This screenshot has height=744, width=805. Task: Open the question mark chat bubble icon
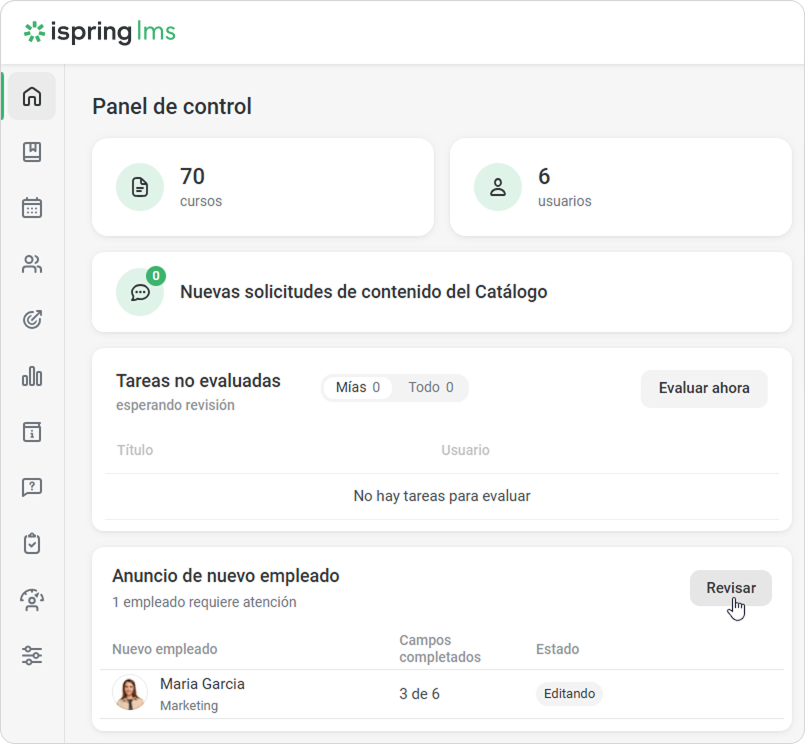pos(32,488)
